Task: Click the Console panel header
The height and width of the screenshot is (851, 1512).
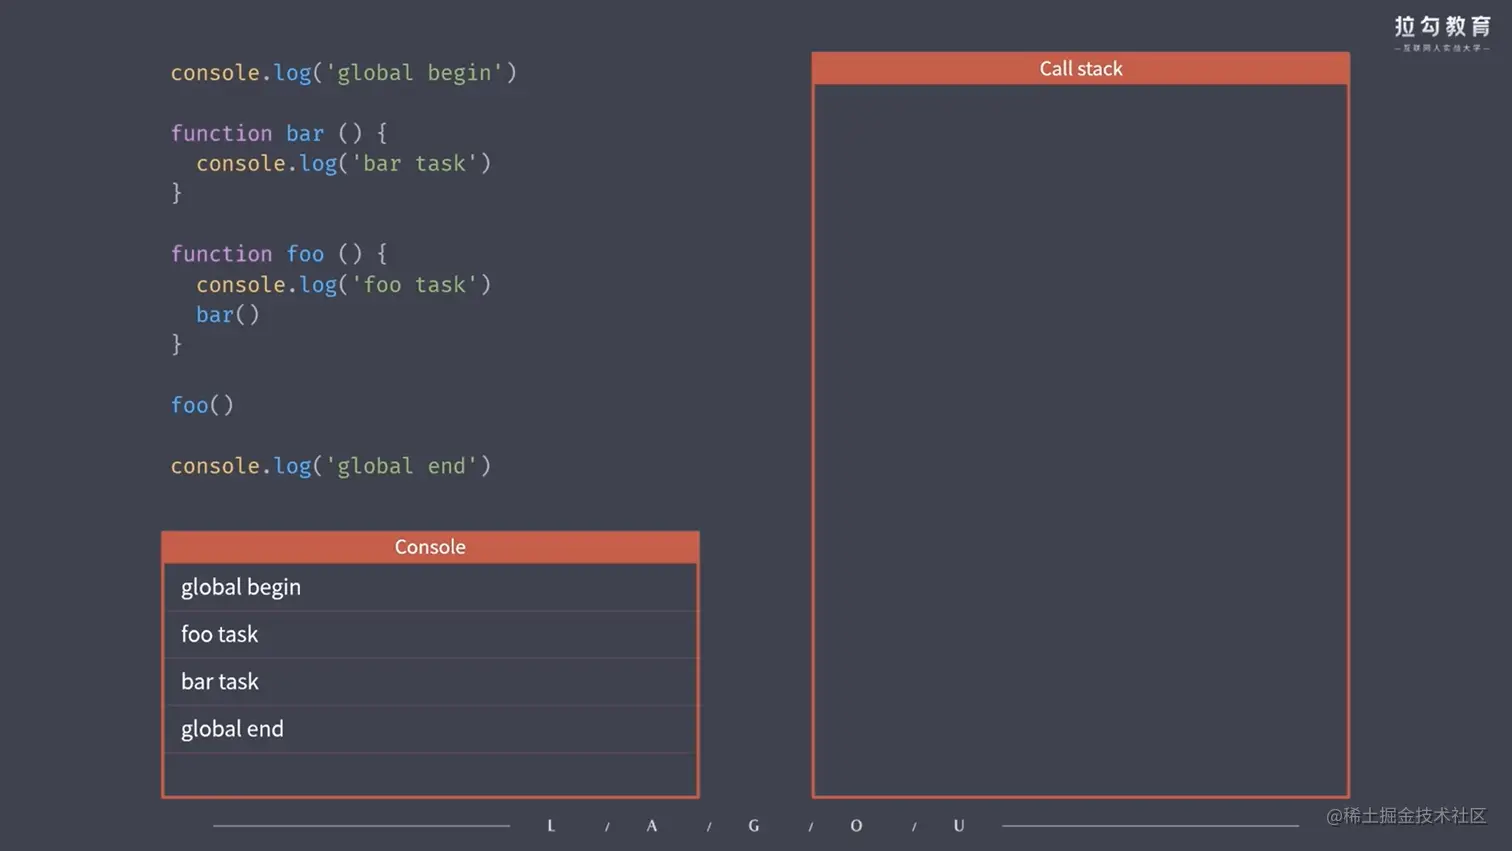Action: tap(430, 547)
